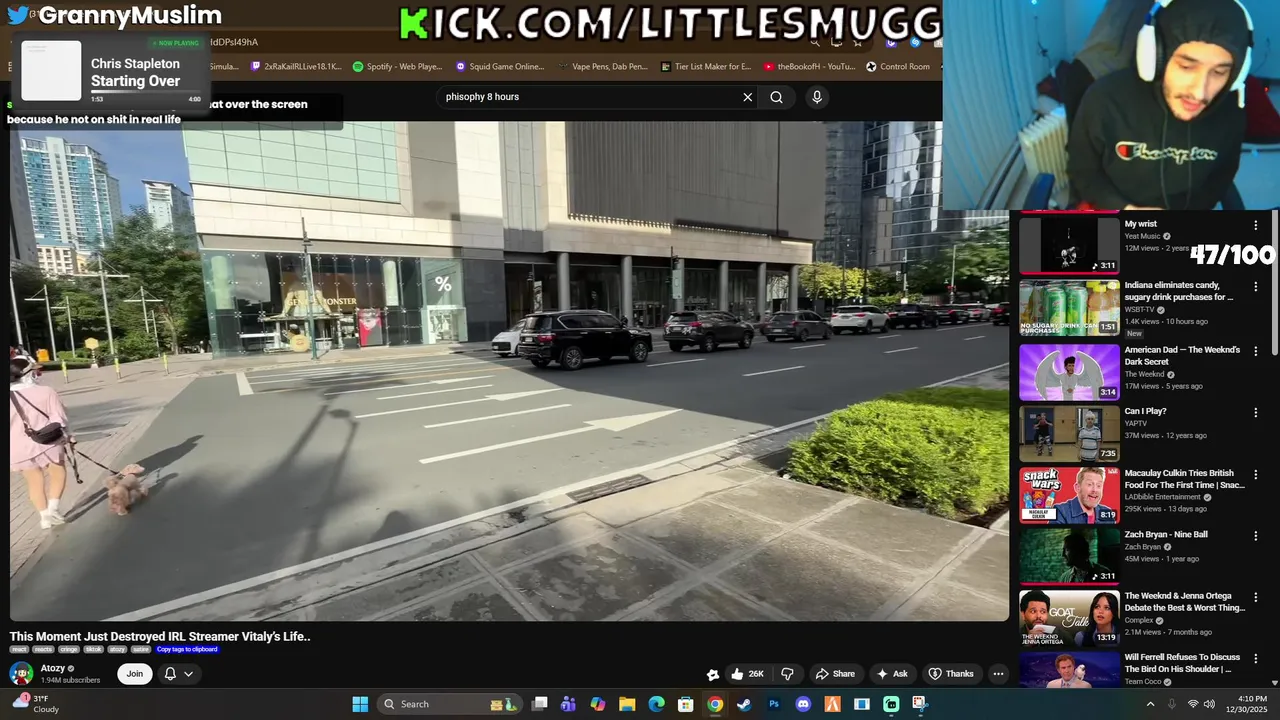
Task: Open theBookofH YouTube bookmark
Action: point(809,67)
